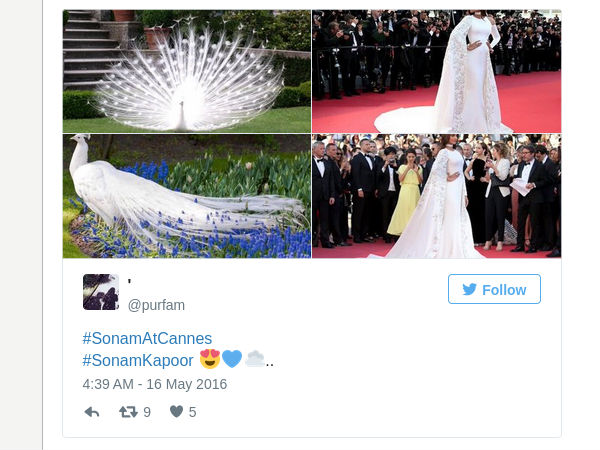The height and width of the screenshot is (450, 600).
Task: Open the top red carpet white gown photo
Action: (x=437, y=71)
